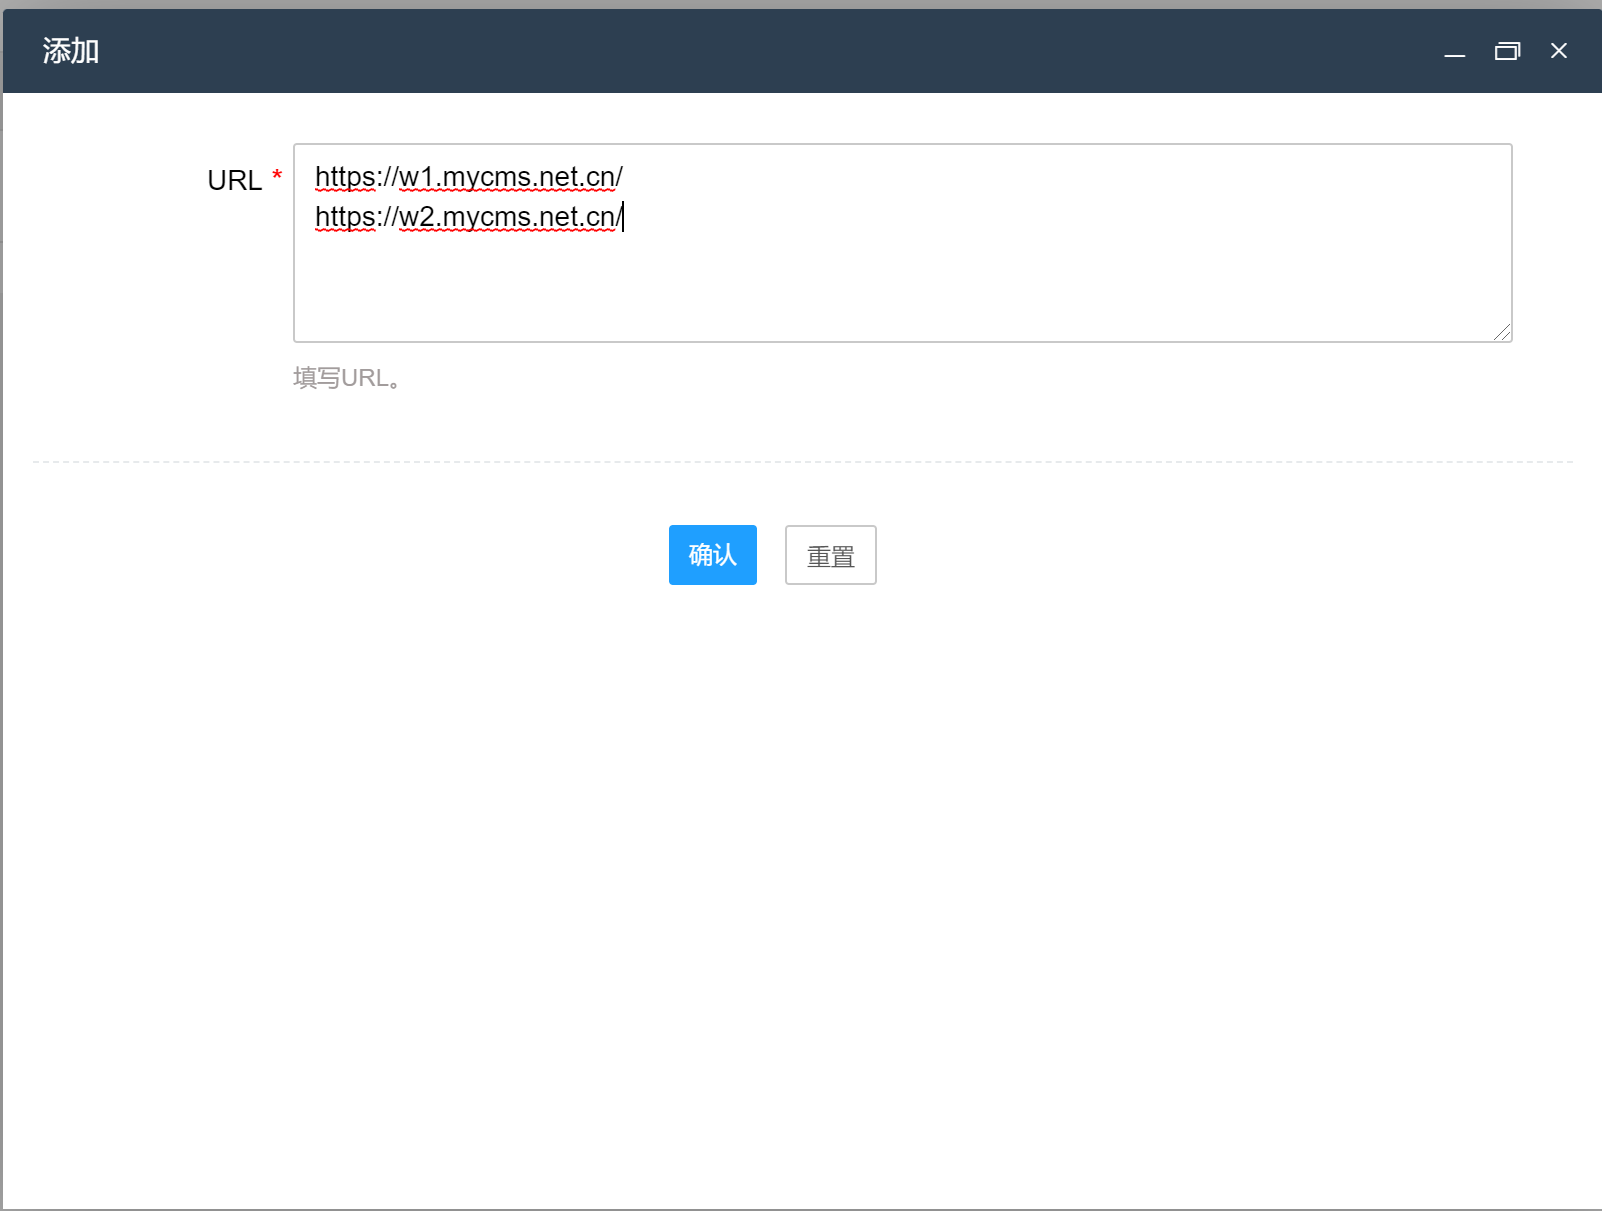1602x1211 pixels.
Task: Click the net.cn part of the second URL
Action: coord(577,217)
